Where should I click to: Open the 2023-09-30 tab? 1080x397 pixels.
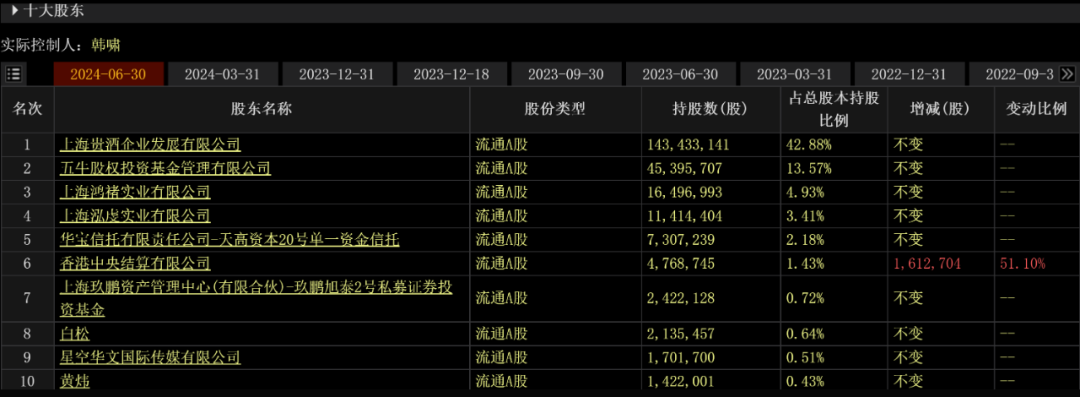[x=566, y=74]
